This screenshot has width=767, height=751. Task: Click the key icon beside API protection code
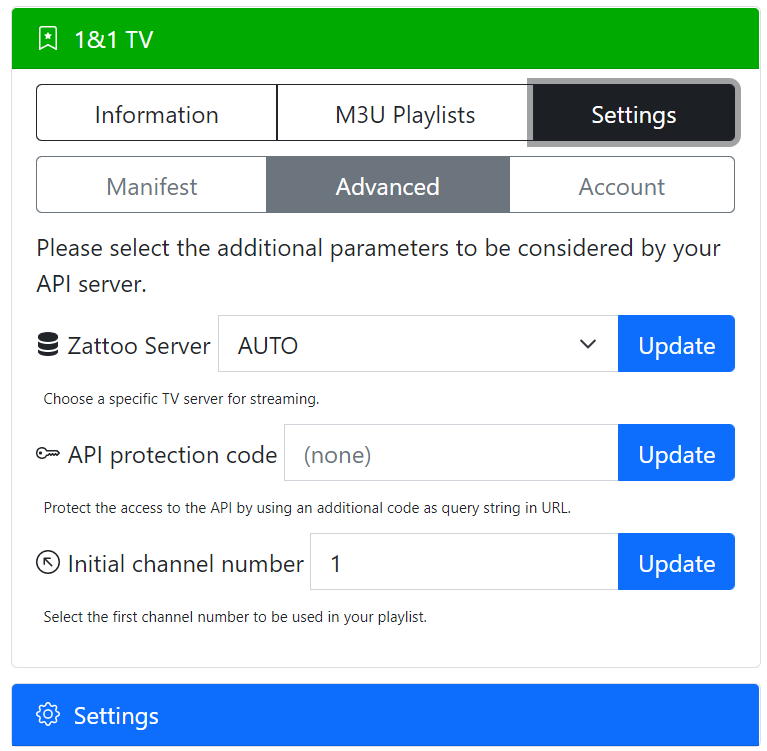point(48,454)
